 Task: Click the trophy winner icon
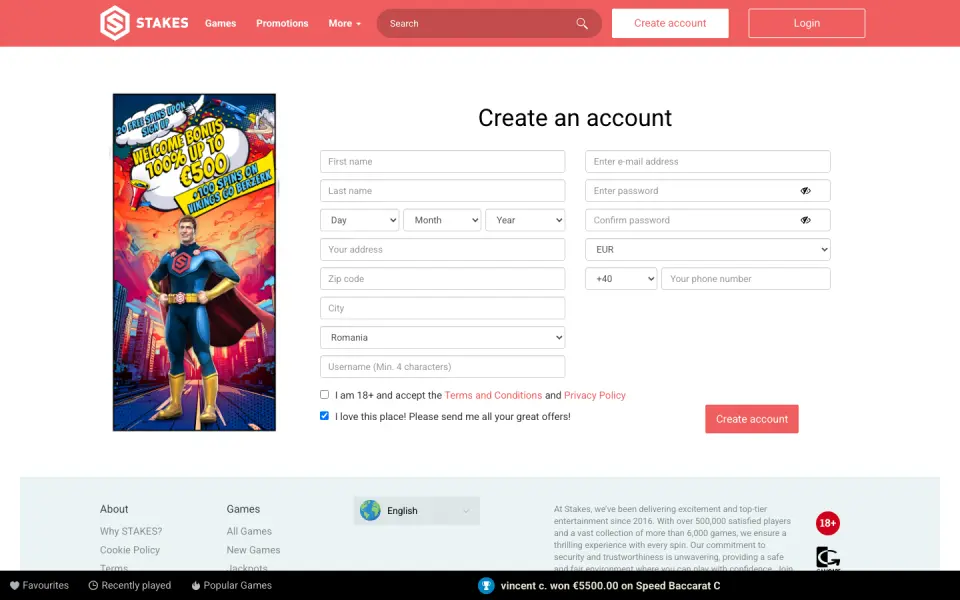click(486, 585)
